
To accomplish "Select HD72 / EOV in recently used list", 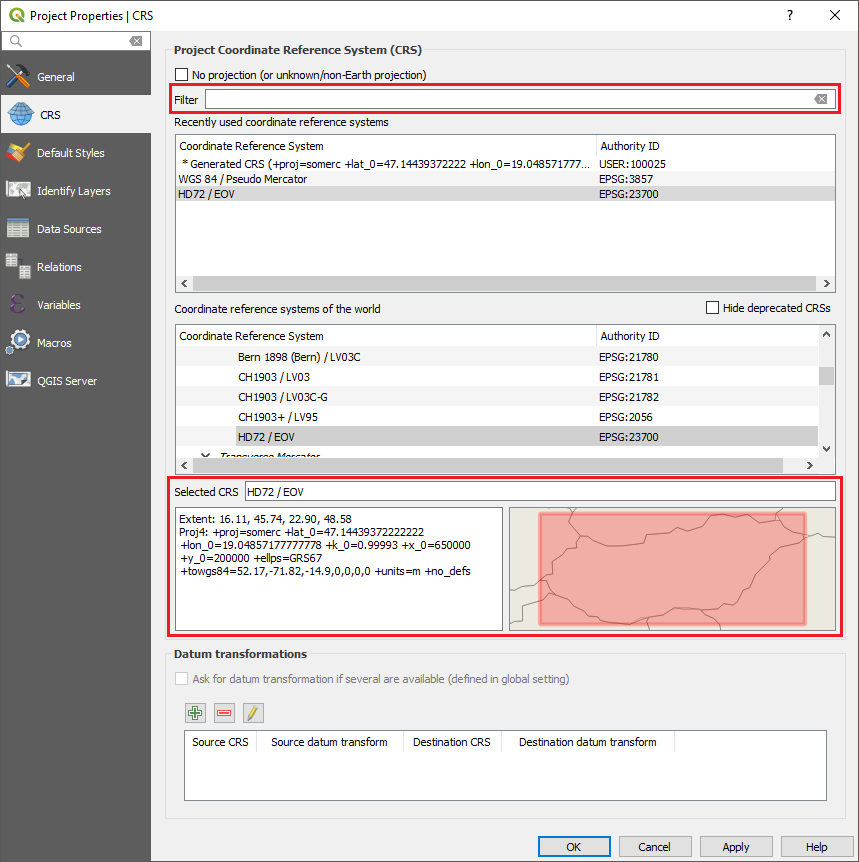I will pos(505,194).
